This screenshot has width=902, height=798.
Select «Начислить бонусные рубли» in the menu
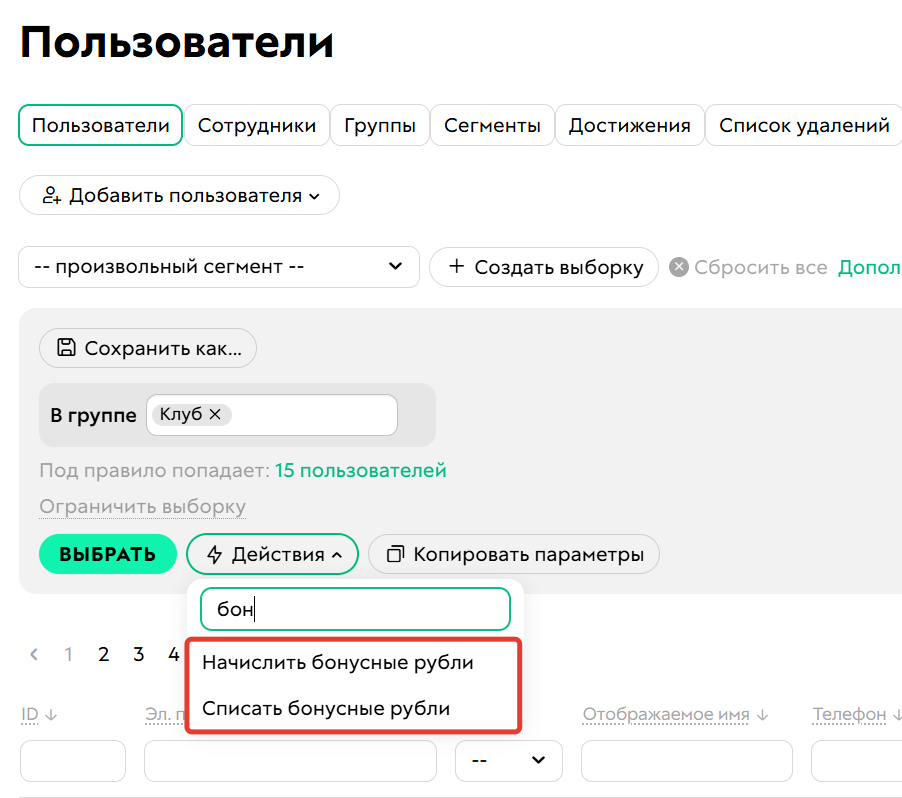coord(337,662)
